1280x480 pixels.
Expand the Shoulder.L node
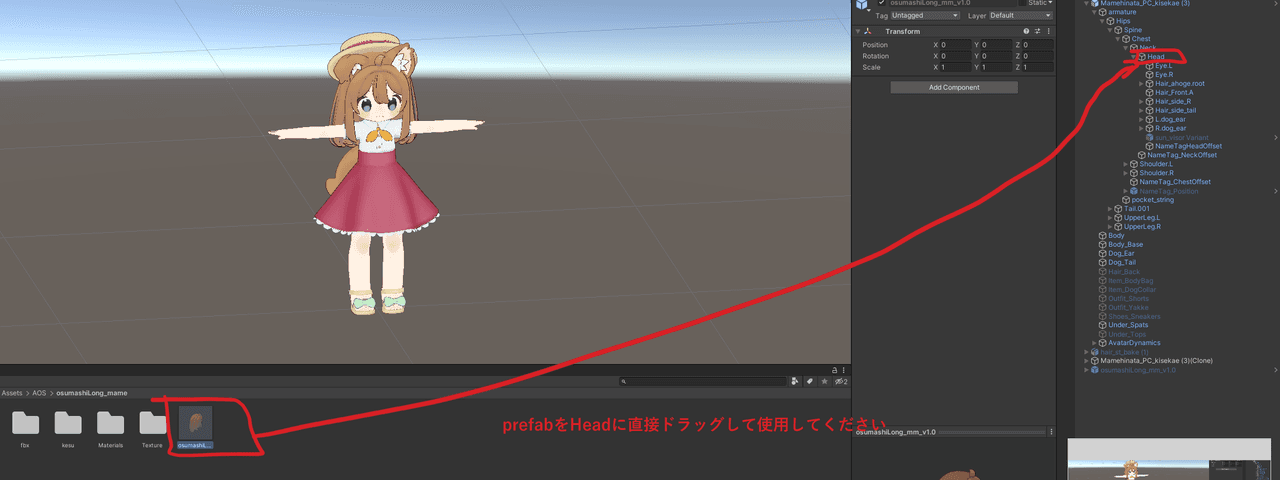click(x=1126, y=164)
